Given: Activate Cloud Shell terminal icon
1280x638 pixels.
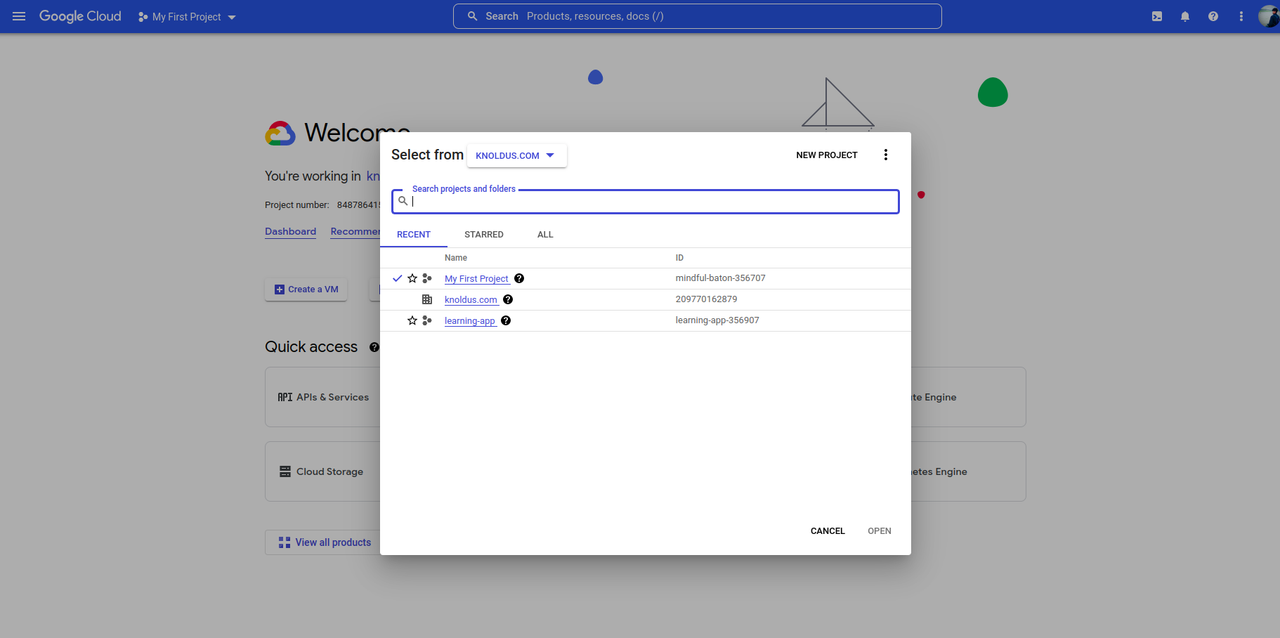Looking at the screenshot, I should [1157, 16].
